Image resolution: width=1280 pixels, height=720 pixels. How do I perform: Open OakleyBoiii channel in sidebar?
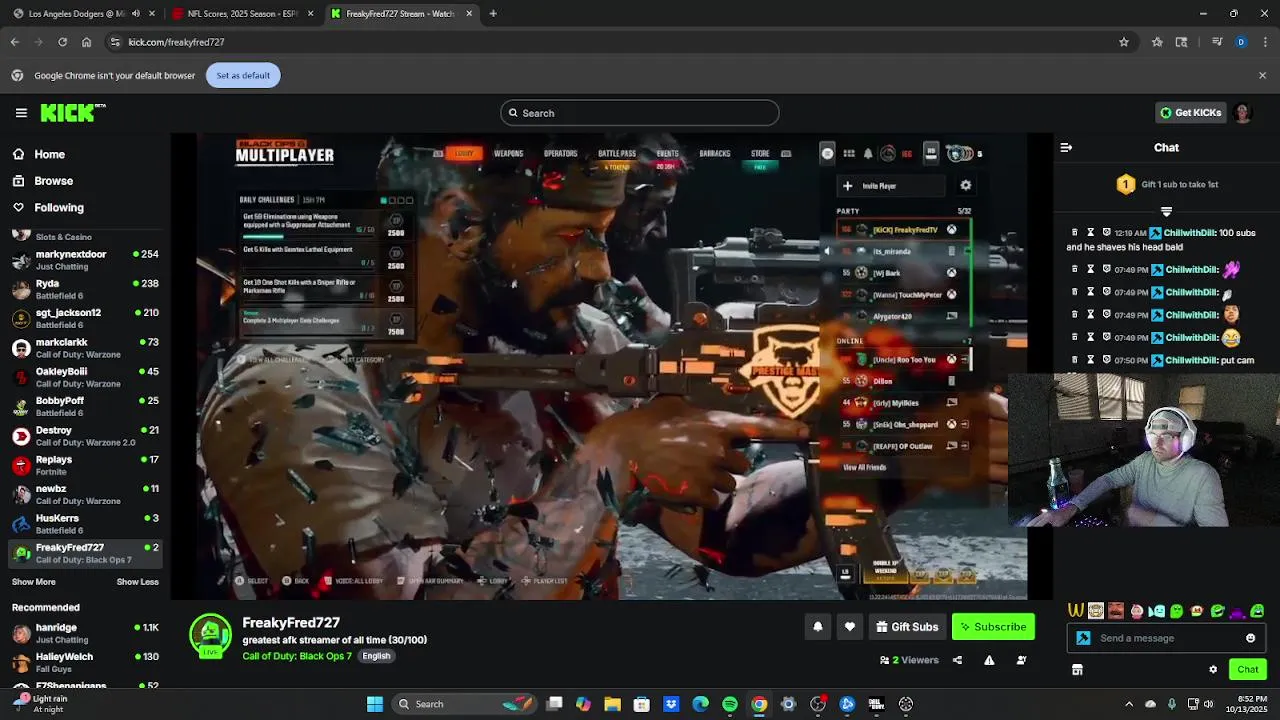pyautogui.click(x=85, y=377)
